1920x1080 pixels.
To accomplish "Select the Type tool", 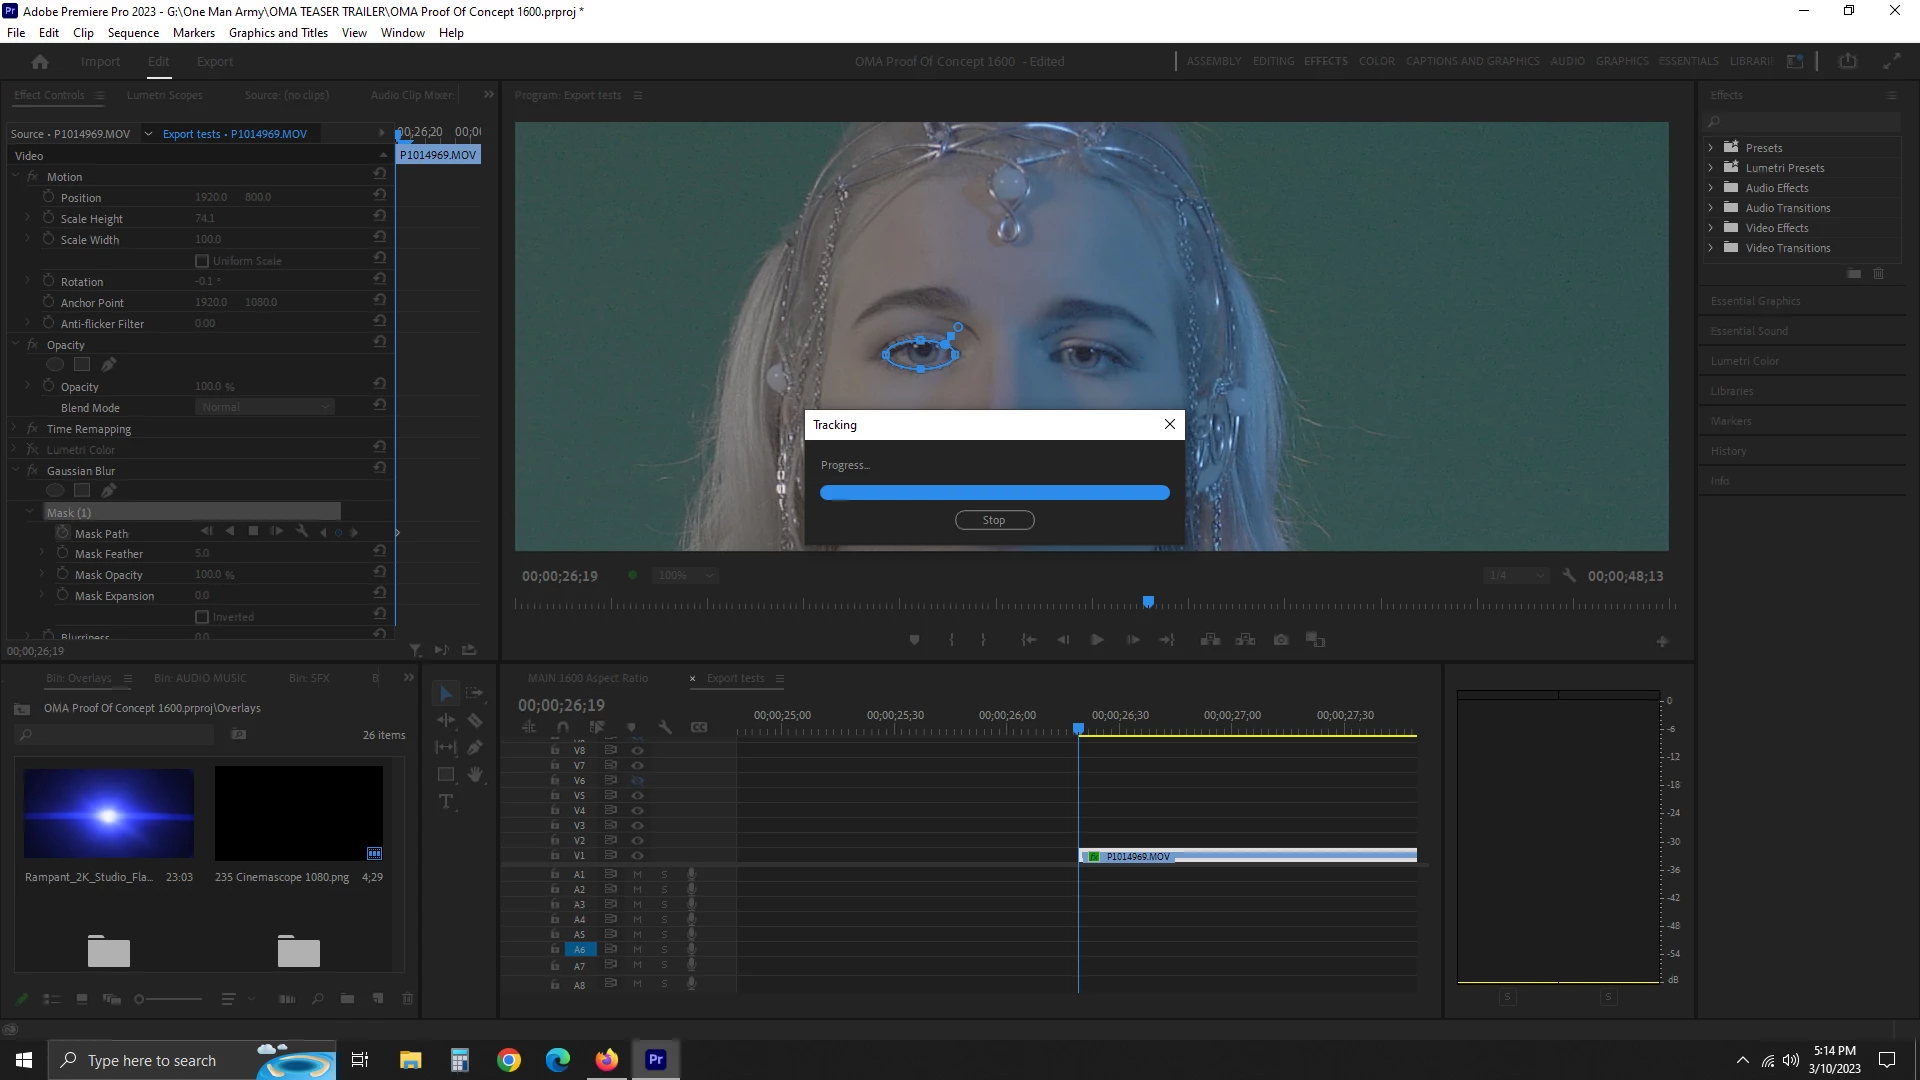I will click(x=446, y=801).
